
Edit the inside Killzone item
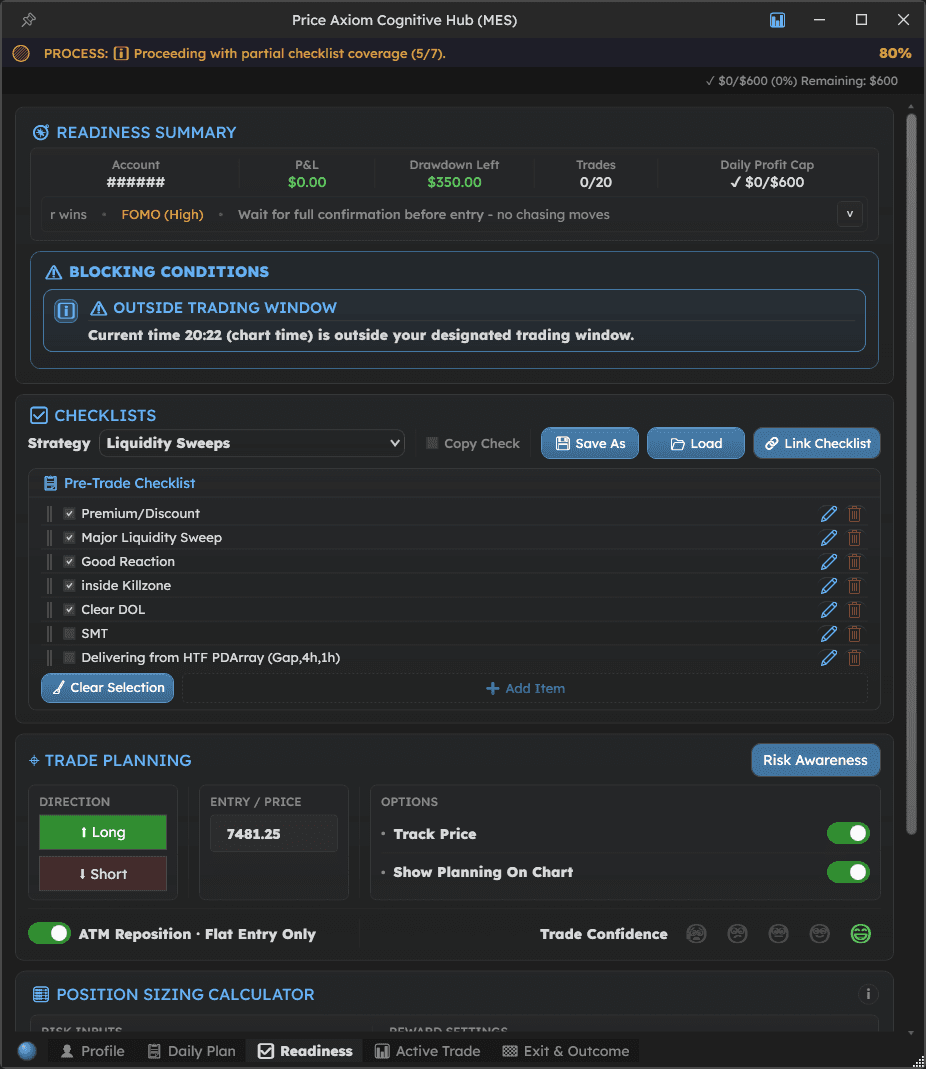(828, 586)
